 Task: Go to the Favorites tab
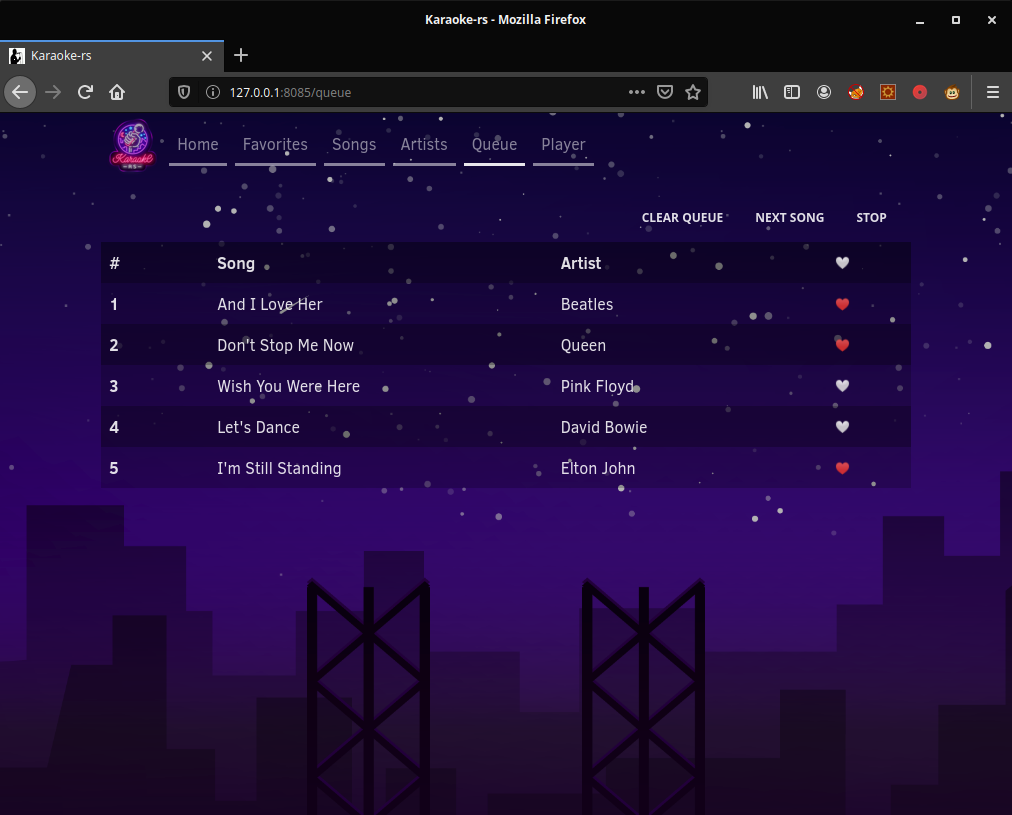(x=275, y=145)
